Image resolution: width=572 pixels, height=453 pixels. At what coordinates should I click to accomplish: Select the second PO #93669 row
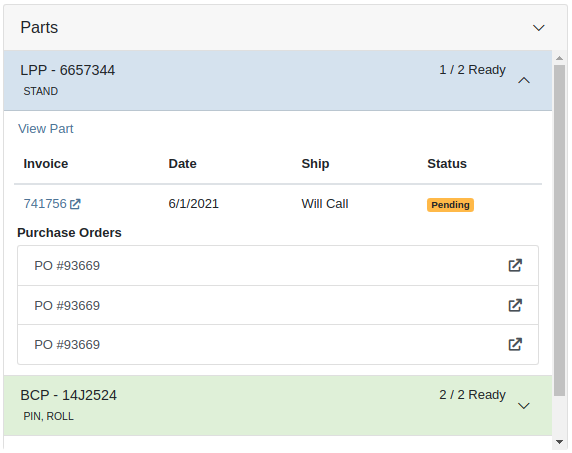[278, 305]
